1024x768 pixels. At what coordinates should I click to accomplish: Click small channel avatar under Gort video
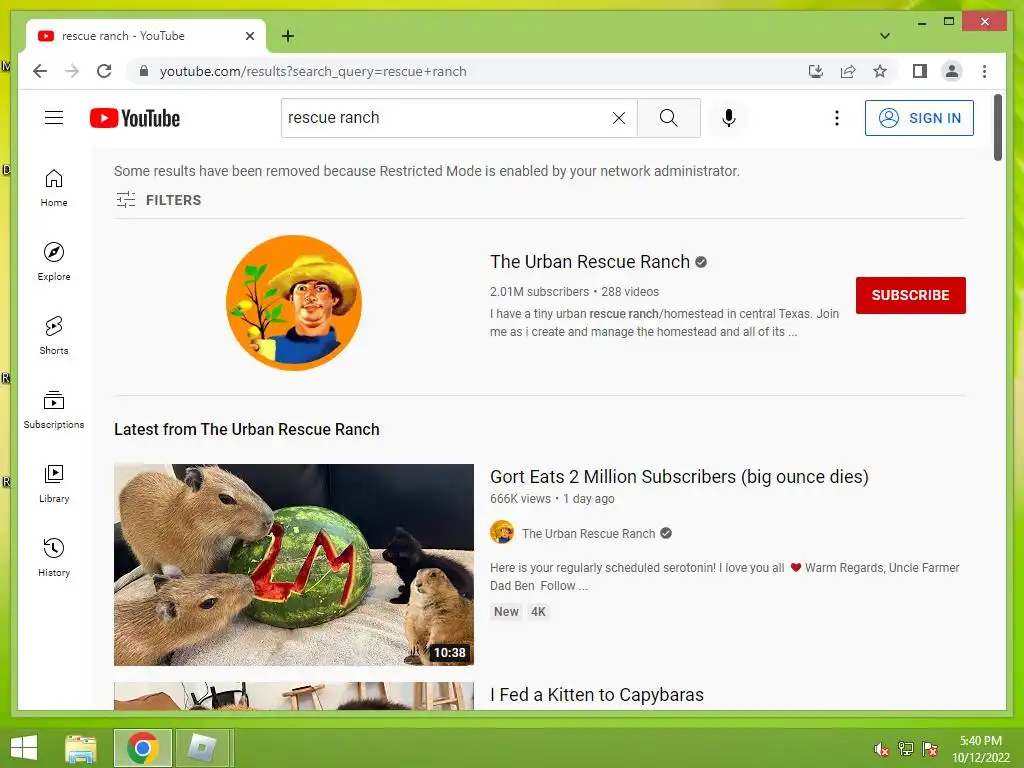coord(502,532)
